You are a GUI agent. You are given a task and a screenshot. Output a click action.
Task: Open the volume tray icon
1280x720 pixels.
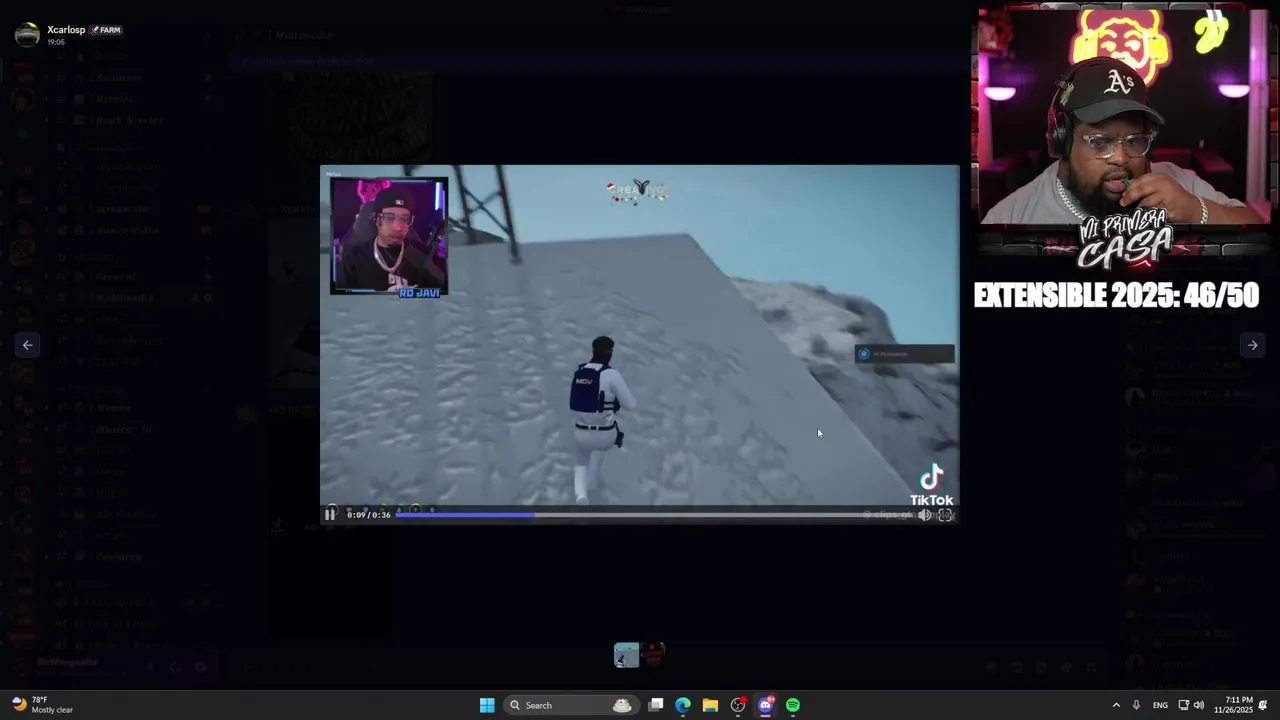click(1199, 705)
